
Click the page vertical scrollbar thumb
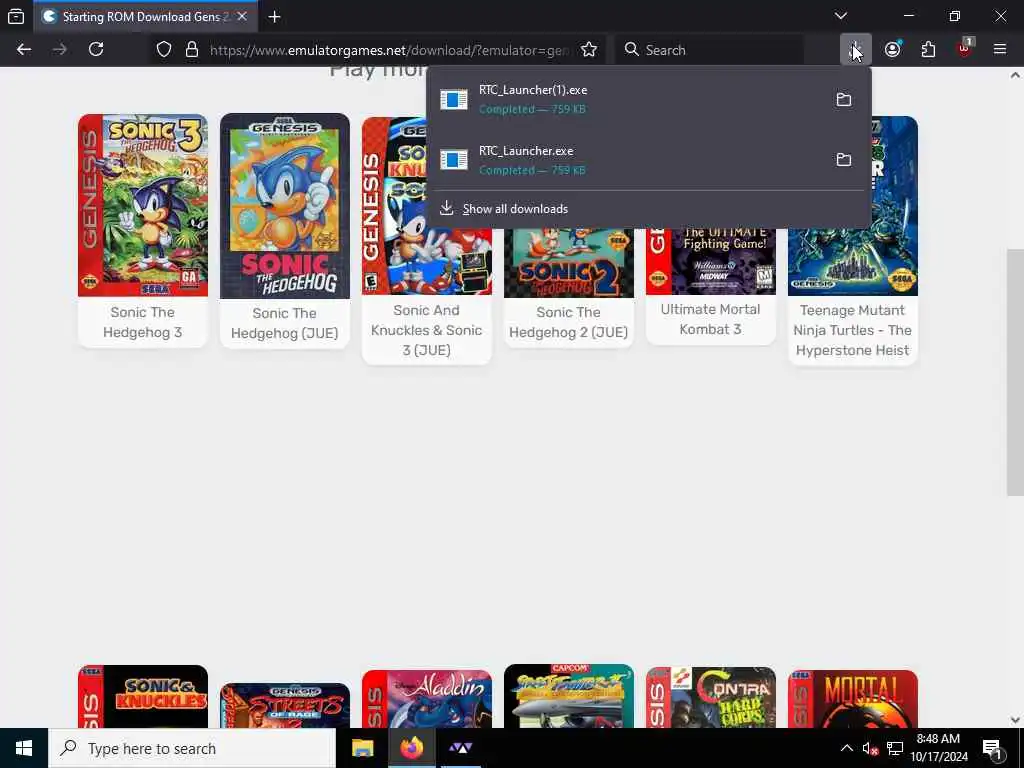pos(1015,372)
